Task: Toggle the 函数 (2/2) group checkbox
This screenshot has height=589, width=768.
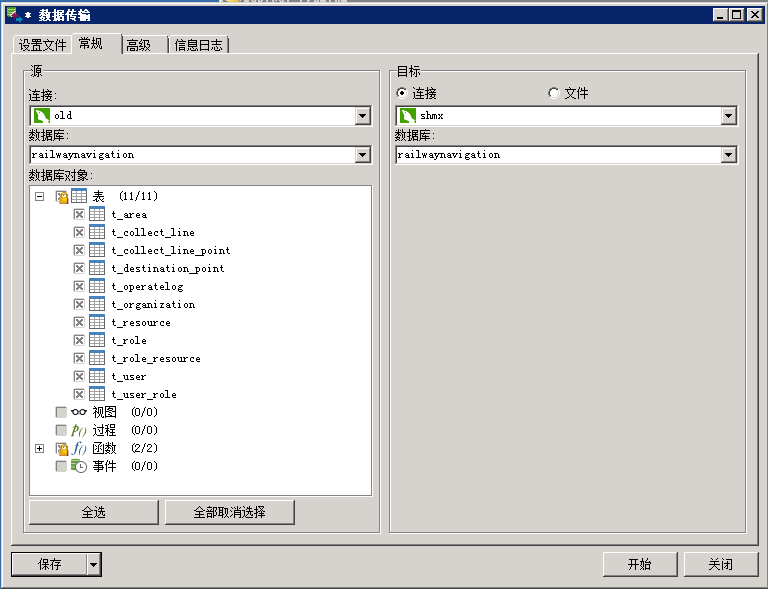Action: point(61,448)
